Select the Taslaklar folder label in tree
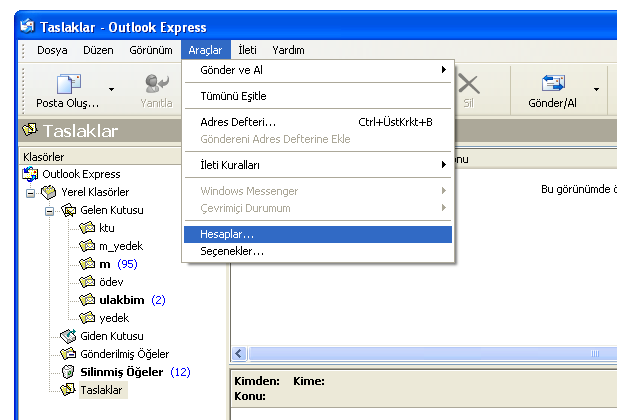 [x=101, y=390]
